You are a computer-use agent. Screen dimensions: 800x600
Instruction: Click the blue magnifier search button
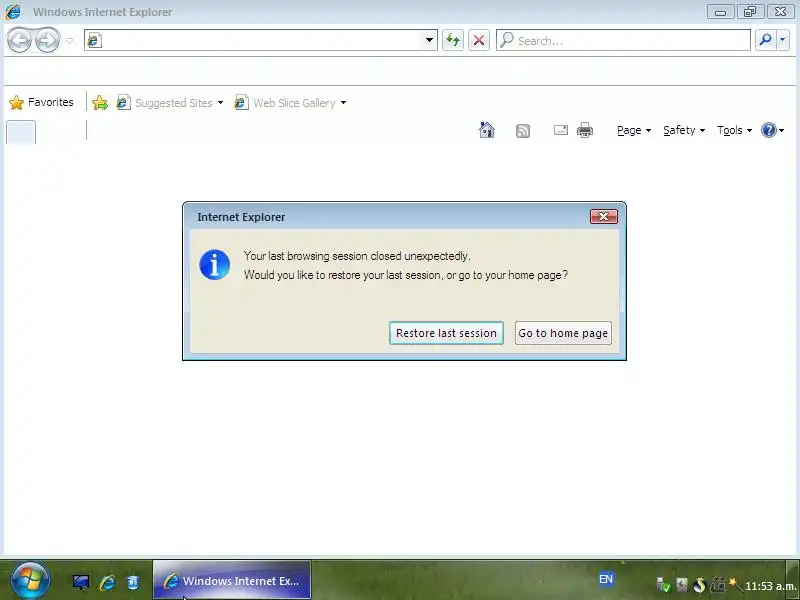pos(765,40)
